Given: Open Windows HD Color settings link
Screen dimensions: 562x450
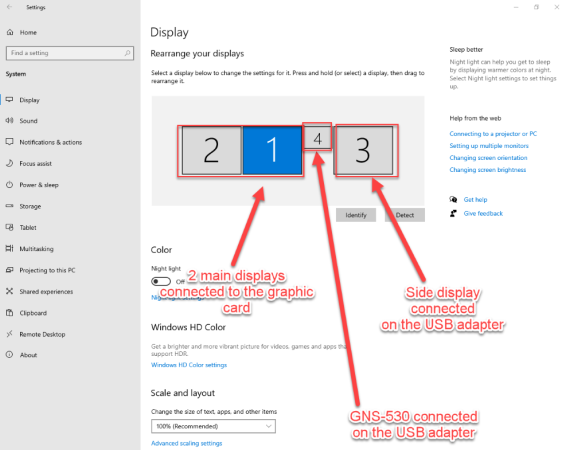Looking at the screenshot, I should (x=189, y=365).
